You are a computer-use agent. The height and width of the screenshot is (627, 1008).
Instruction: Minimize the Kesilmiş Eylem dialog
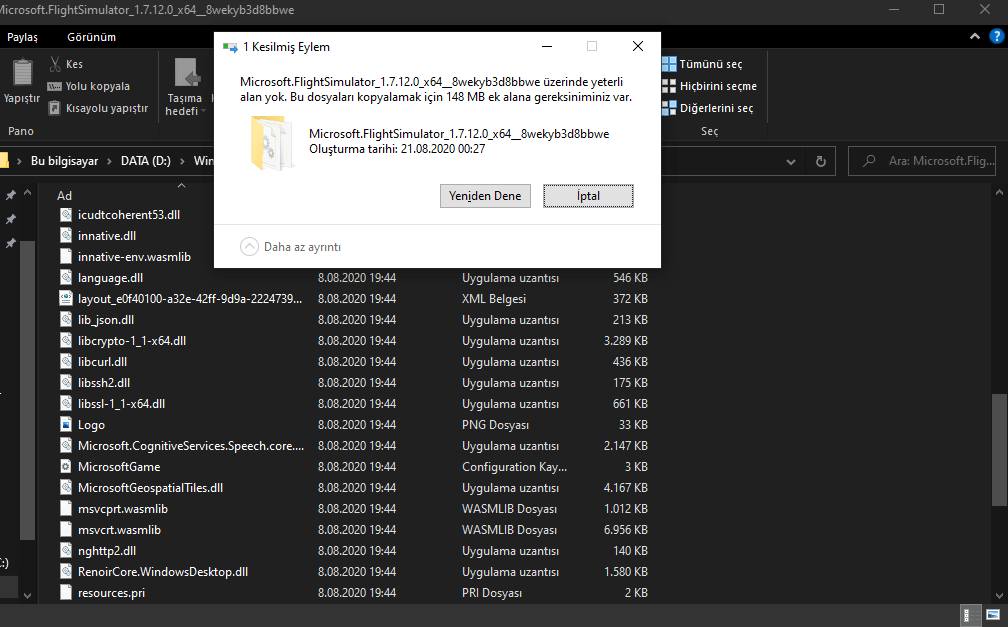[547, 46]
